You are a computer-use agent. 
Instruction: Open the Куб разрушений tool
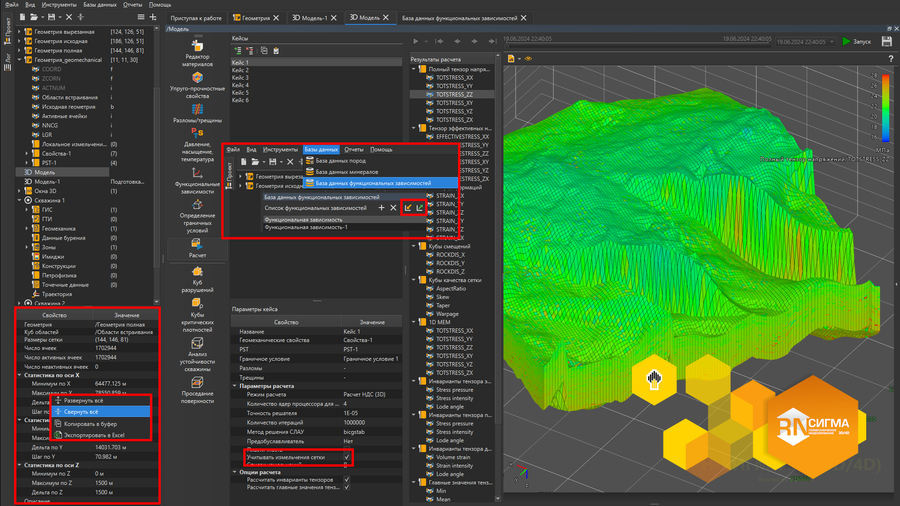pos(197,271)
